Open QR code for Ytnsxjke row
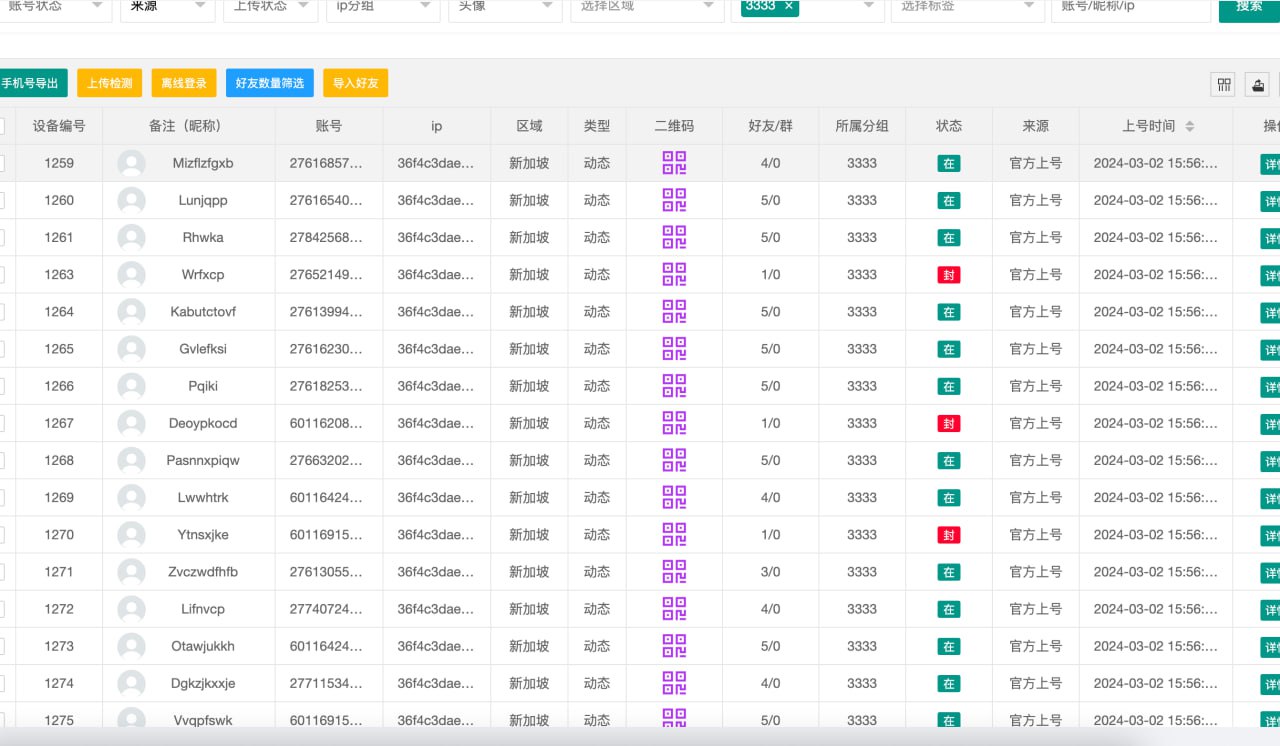1280x746 pixels. [x=674, y=534]
